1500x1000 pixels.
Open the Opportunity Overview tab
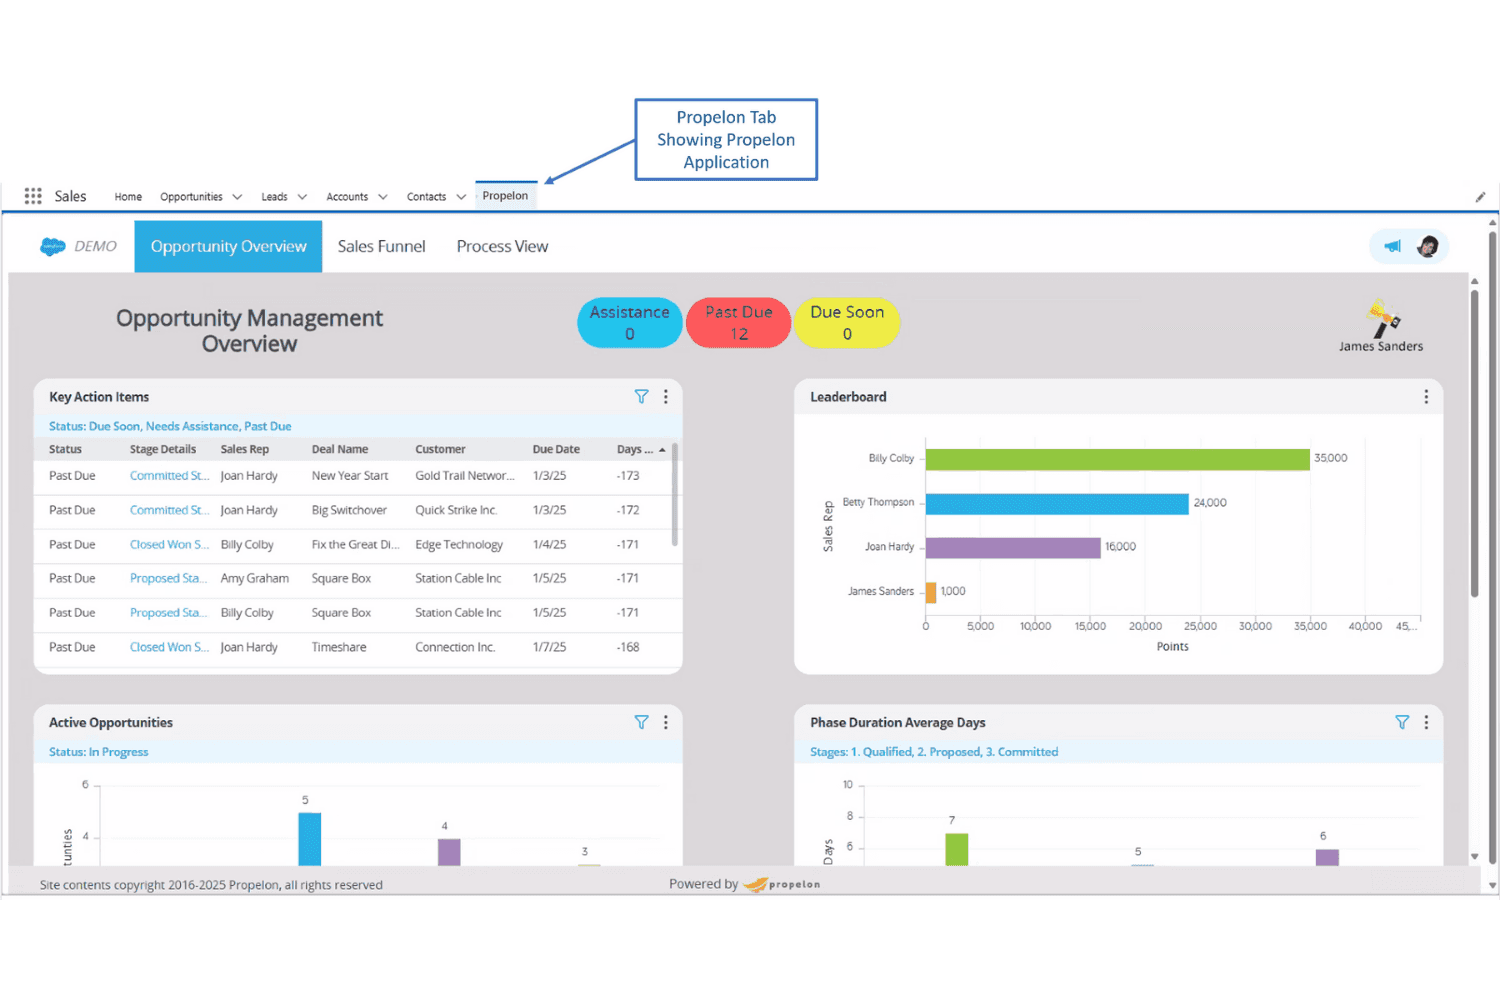[228, 246]
